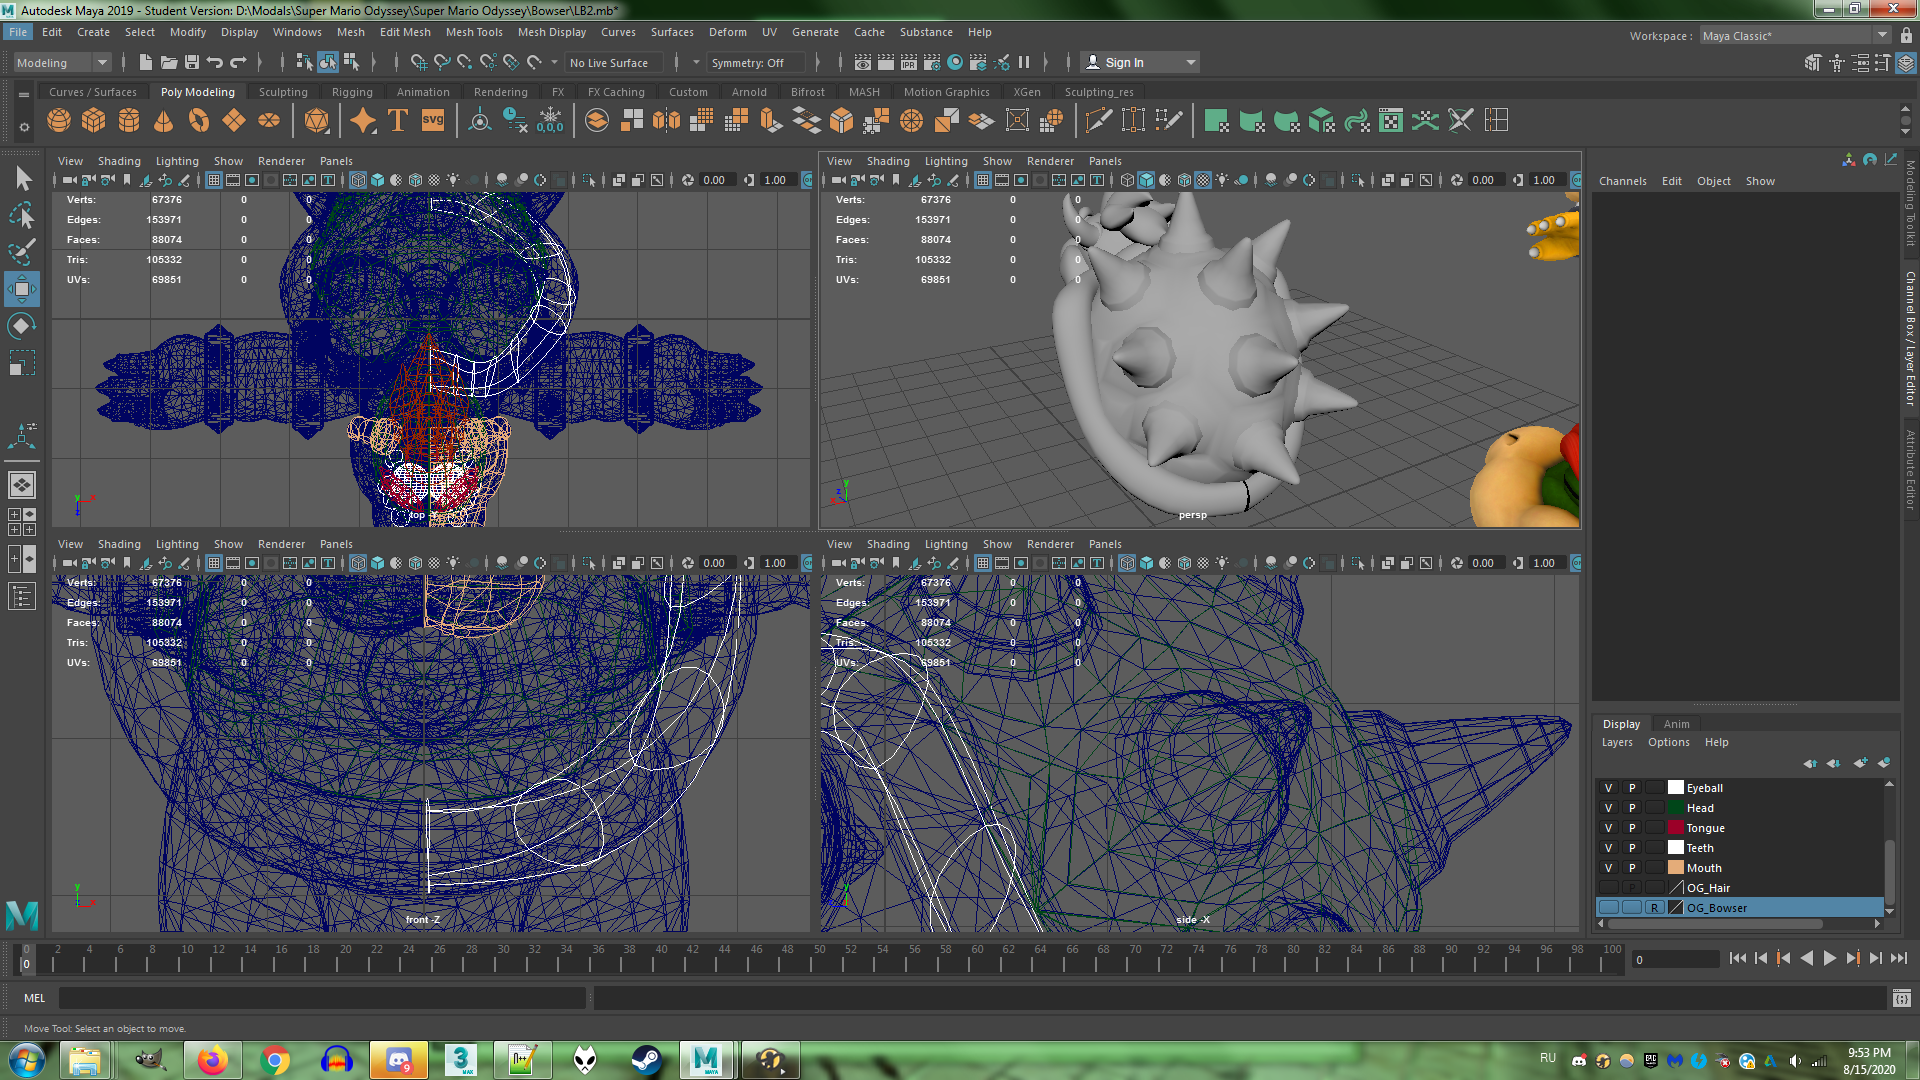Toggle visibility V box of Eyeball layer
The height and width of the screenshot is (1080, 1920).
pyautogui.click(x=1608, y=788)
